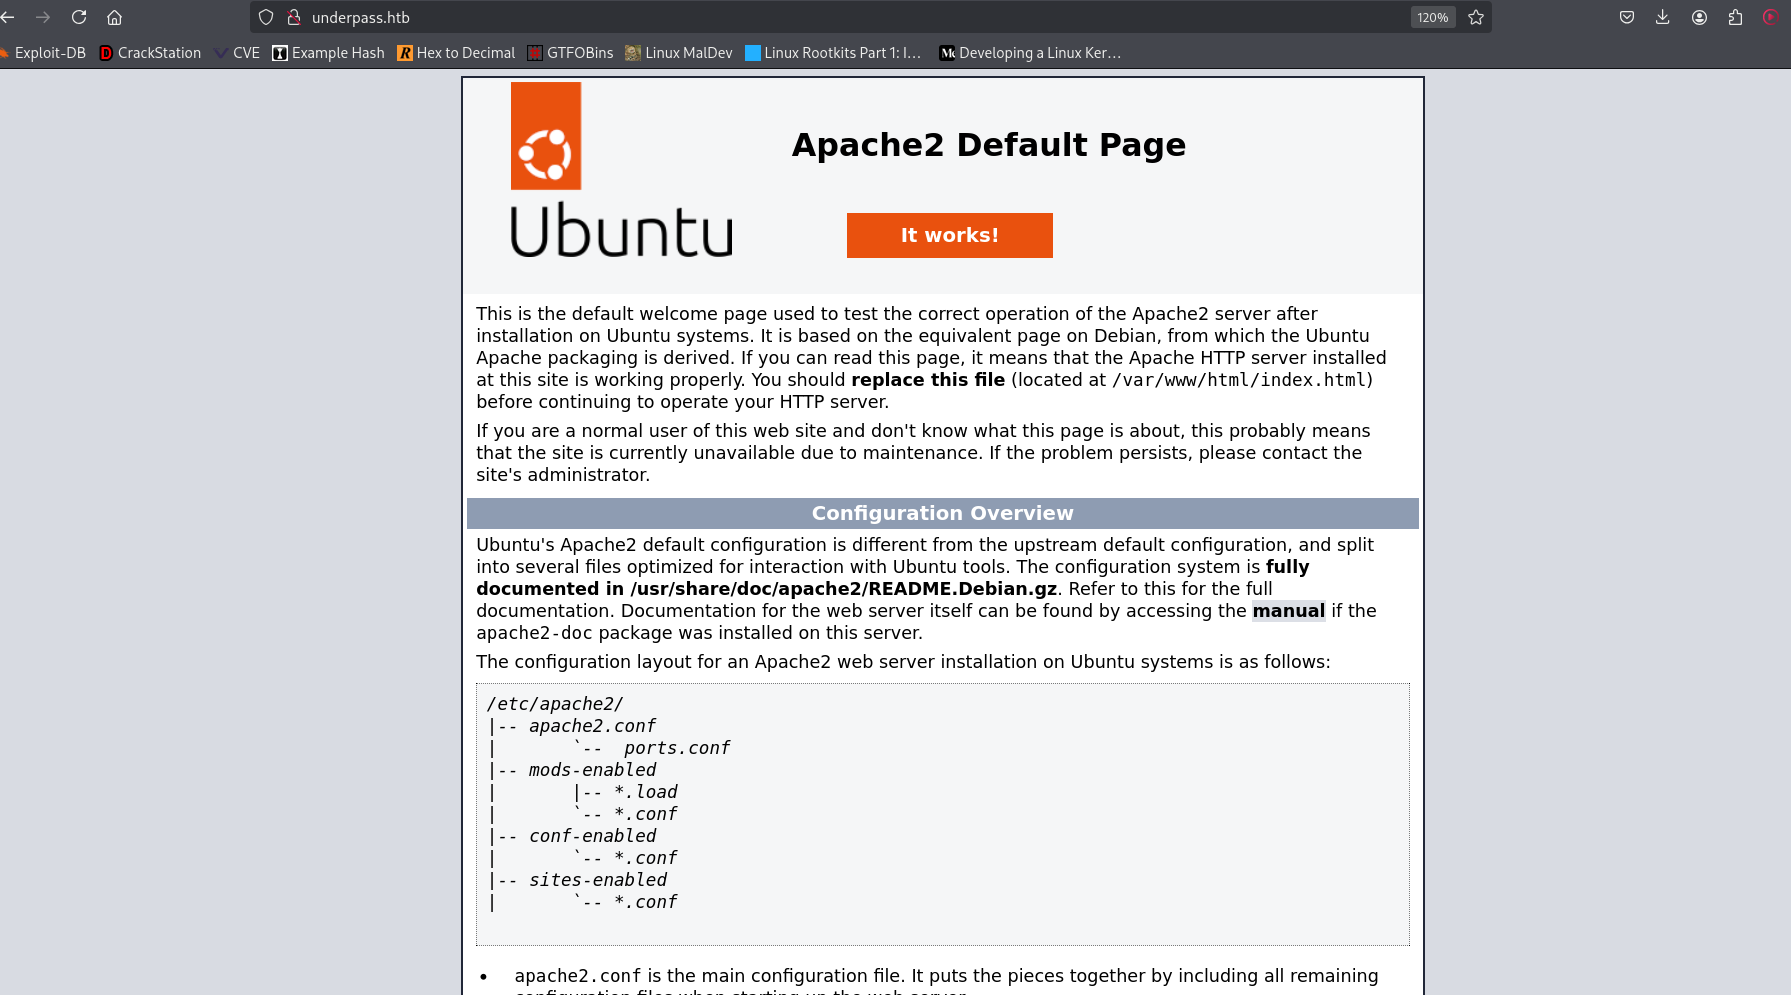Open the Exploit-DB bookmark

(x=42, y=53)
